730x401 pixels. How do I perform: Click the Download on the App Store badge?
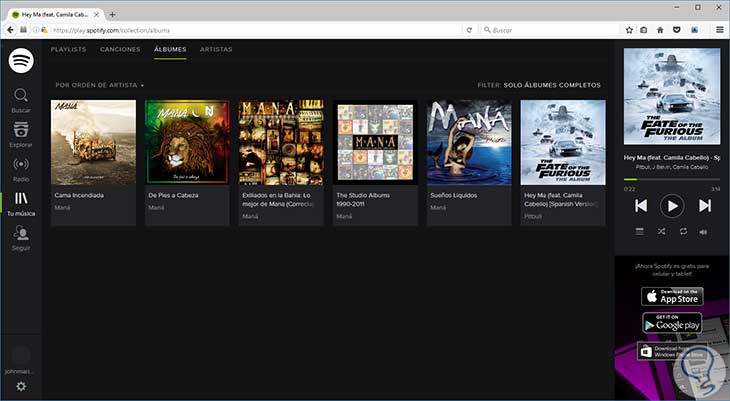coord(672,296)
